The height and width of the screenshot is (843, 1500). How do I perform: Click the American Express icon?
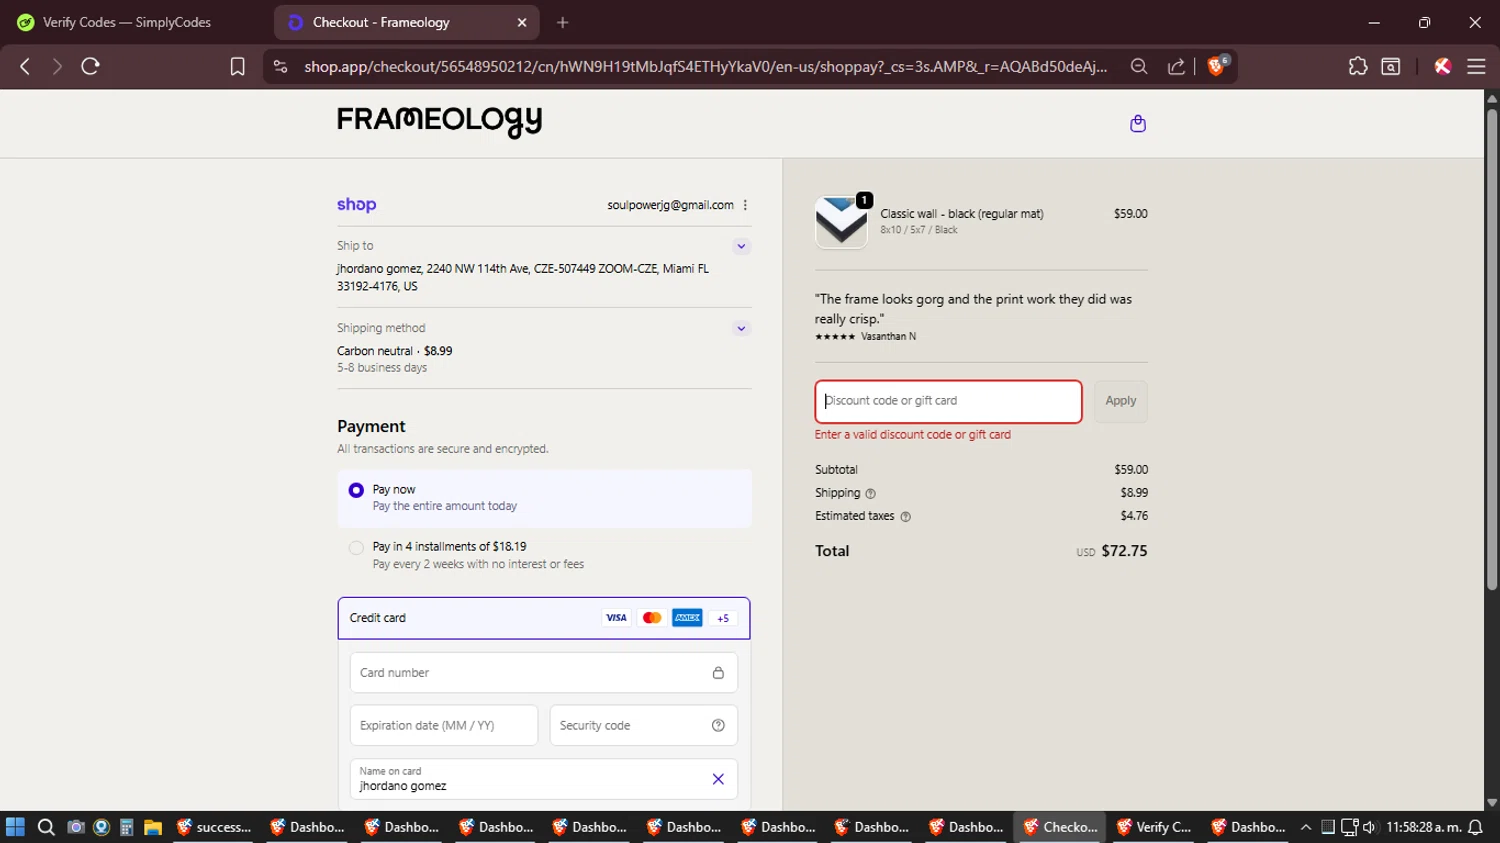click(687, 618)
